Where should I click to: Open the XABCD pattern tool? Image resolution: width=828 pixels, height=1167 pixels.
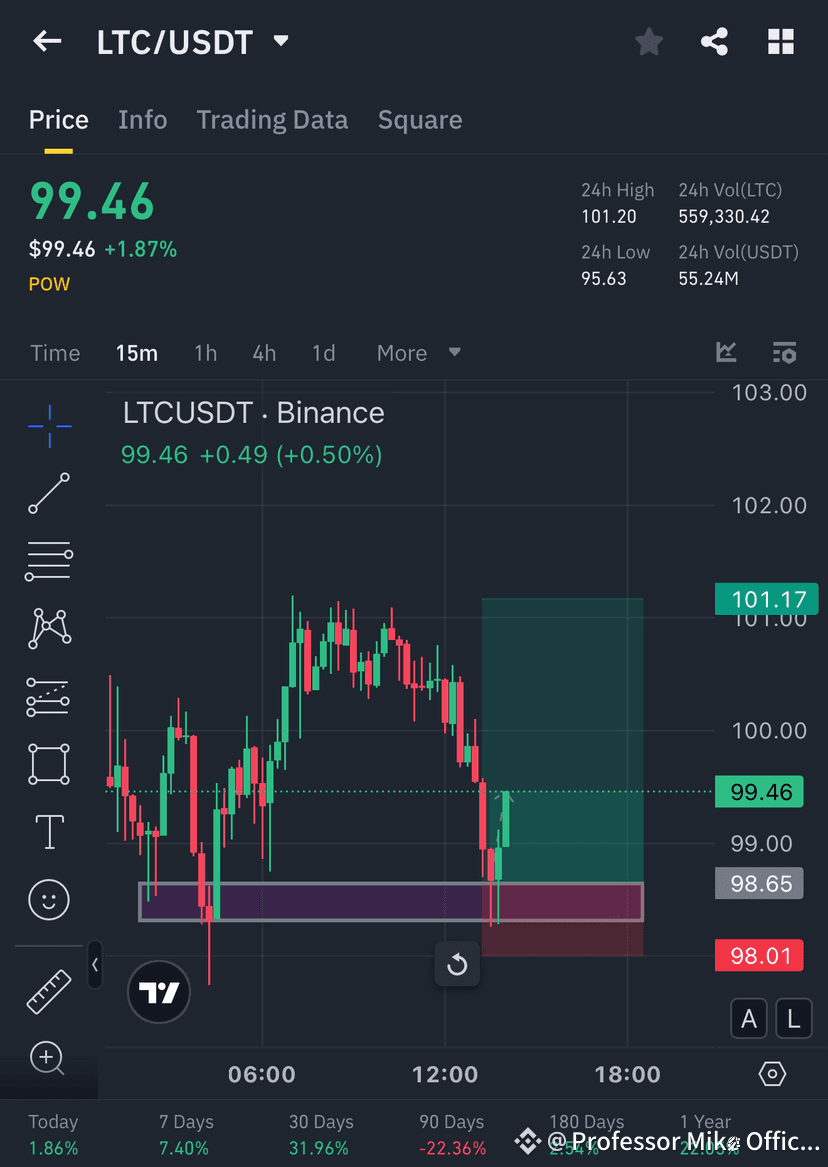pyautogui.click(x=47, y=628)
